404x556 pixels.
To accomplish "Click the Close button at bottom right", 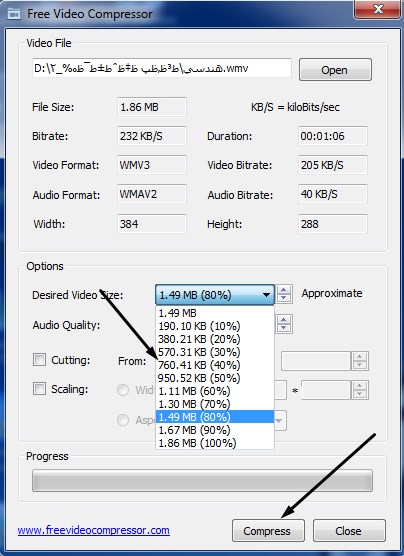I will [x=349, y=531].
